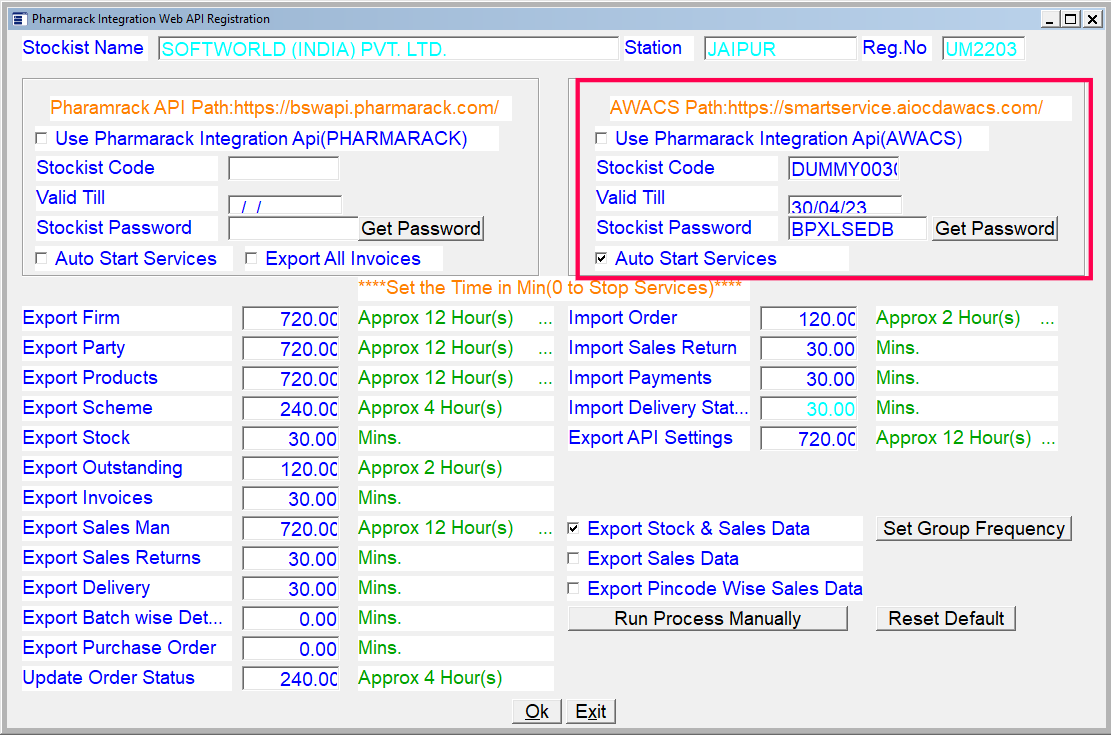Click Get Password in AWACS panel
This screenshot has height=735, width=1111.
(x=994, y=228)
